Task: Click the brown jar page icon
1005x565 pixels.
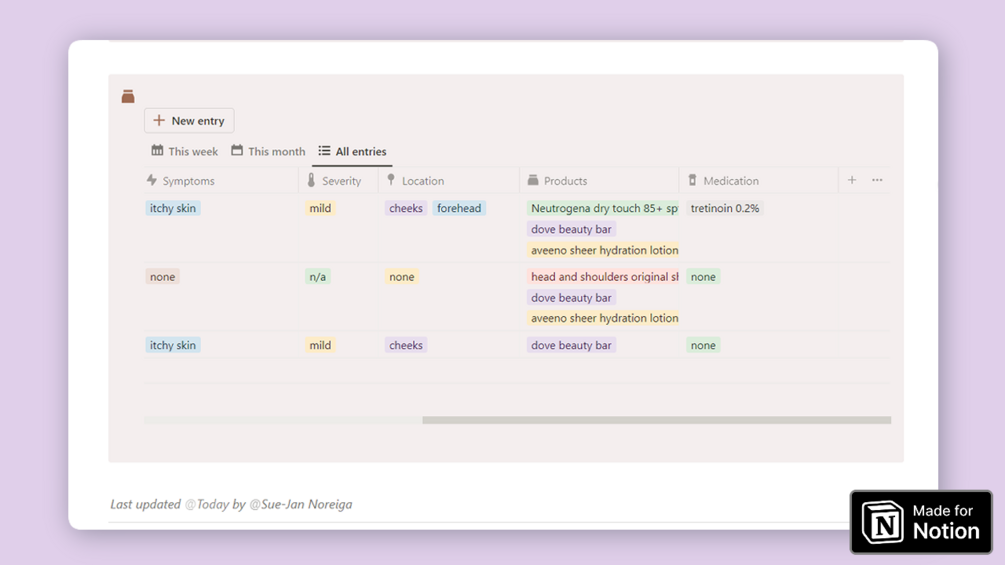Action: 128,97
